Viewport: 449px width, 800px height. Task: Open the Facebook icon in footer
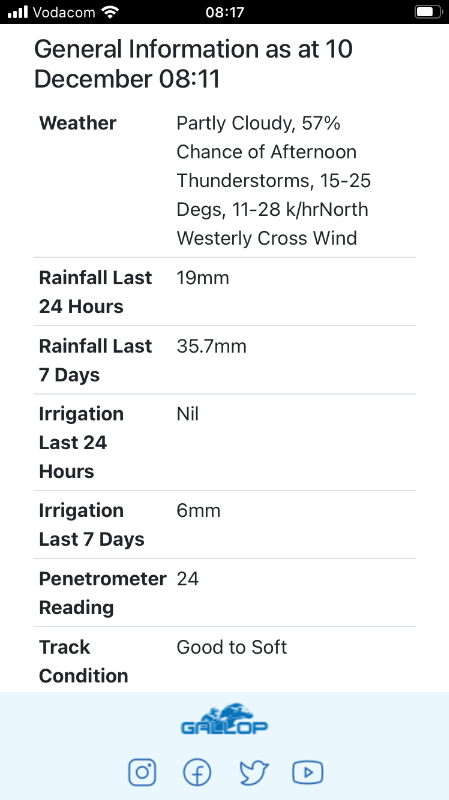pyautogui.click(x=197, y=772)
